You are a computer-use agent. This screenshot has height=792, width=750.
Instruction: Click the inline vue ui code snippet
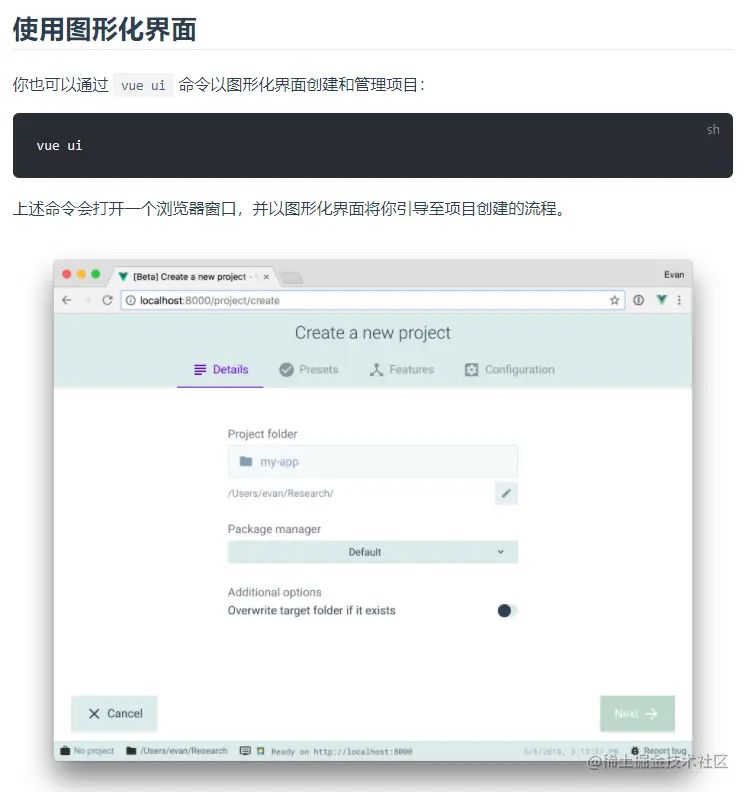(143, 85)
